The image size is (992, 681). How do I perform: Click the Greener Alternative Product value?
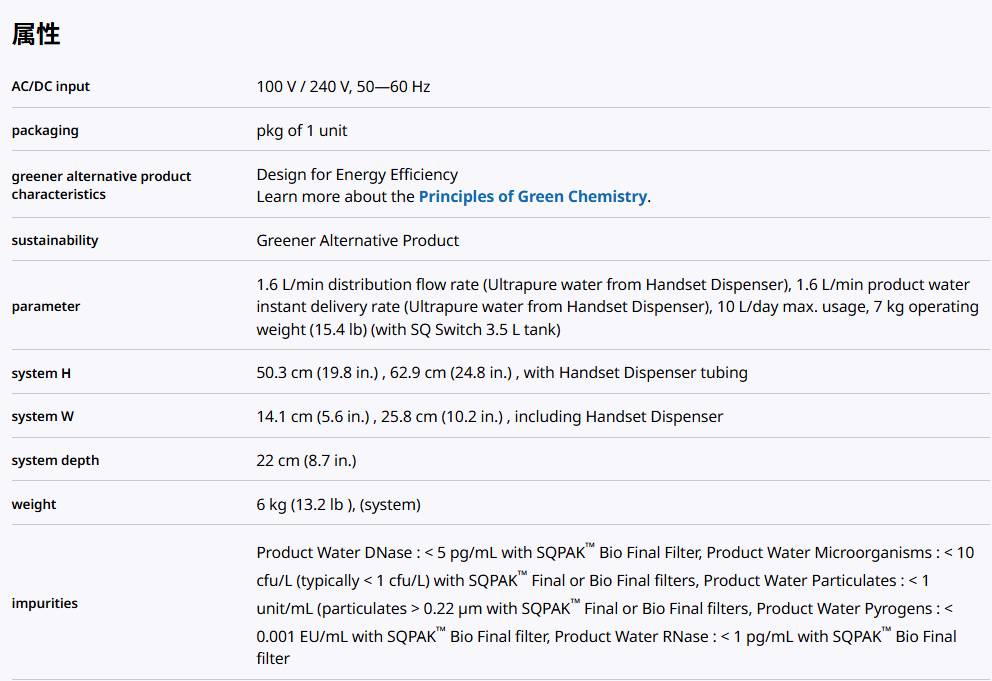point(358,241)
